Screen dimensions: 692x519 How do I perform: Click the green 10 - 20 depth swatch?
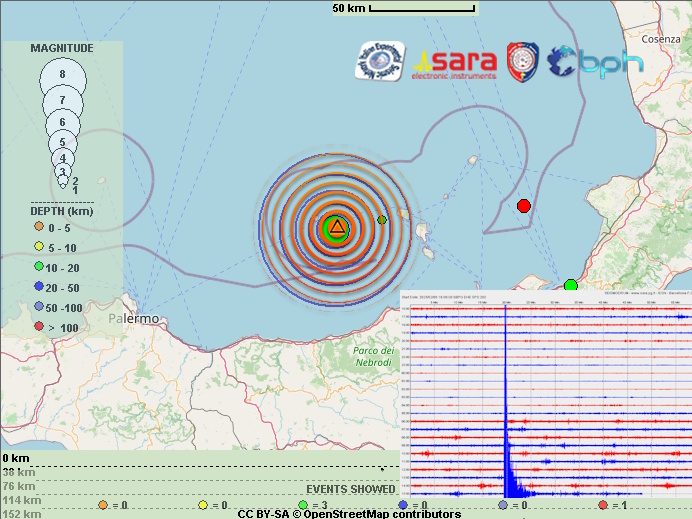pos(39,267)
